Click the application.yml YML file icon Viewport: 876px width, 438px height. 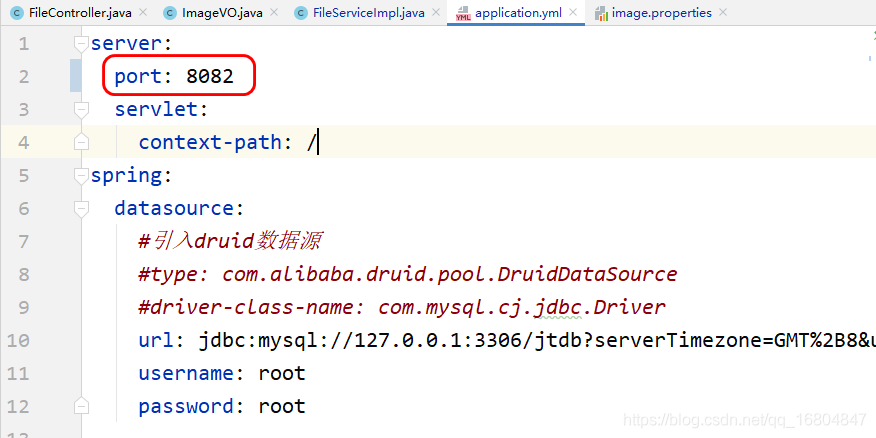463,13
